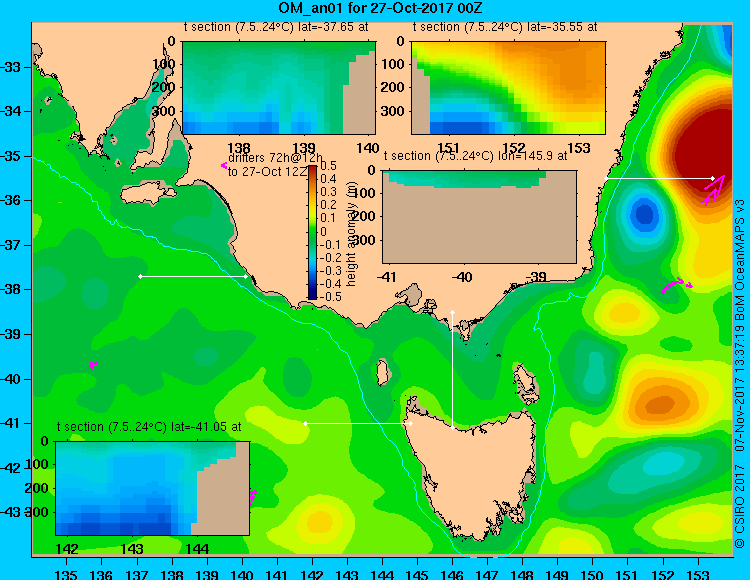The image size is (750, 580).
Task: Click the longitude label "153" on the bottom axis
Action: (698, 574)
